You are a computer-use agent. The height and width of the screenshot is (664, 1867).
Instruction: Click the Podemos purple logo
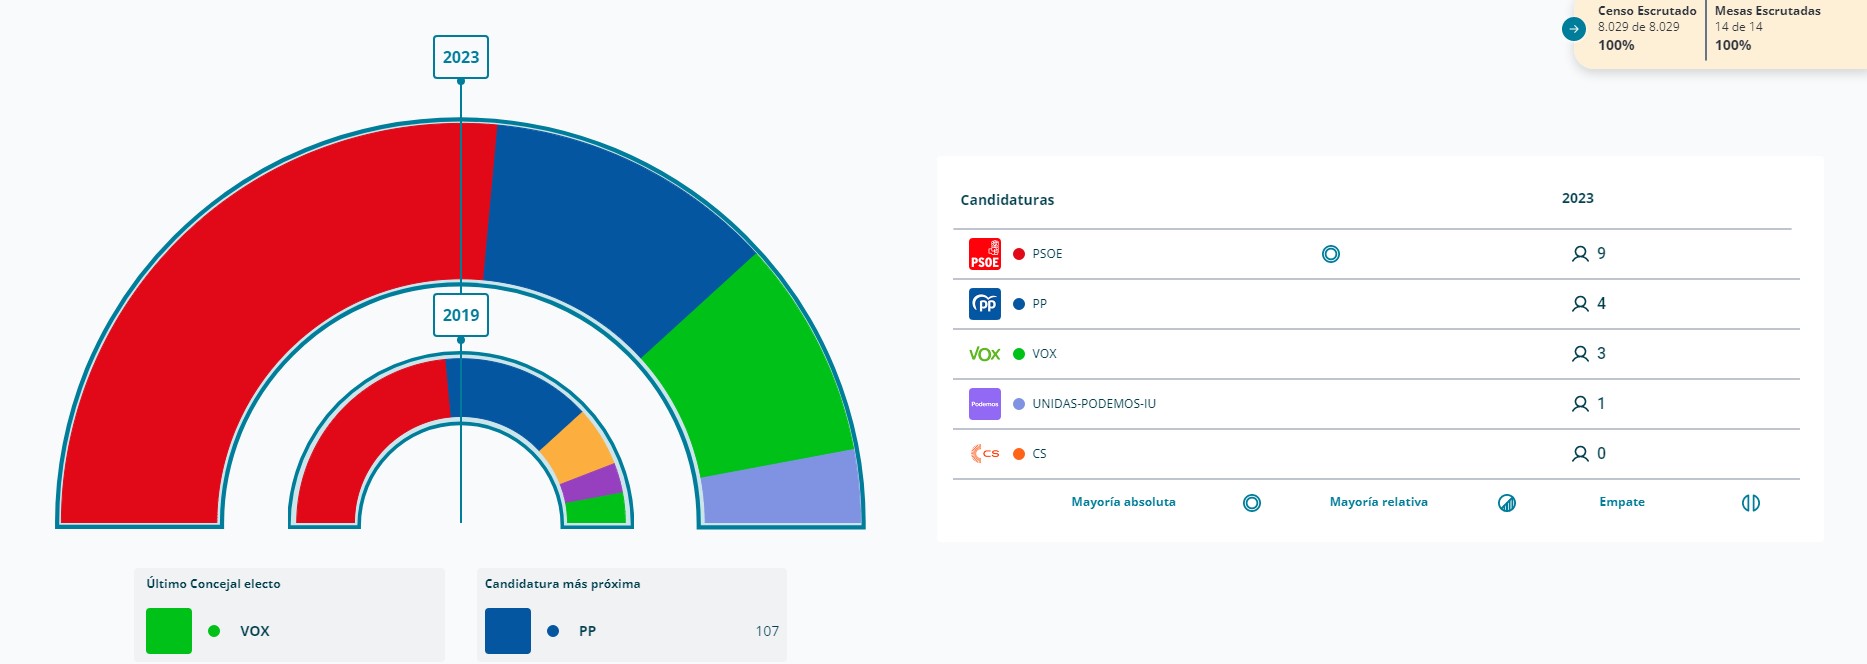click(985, 404)
